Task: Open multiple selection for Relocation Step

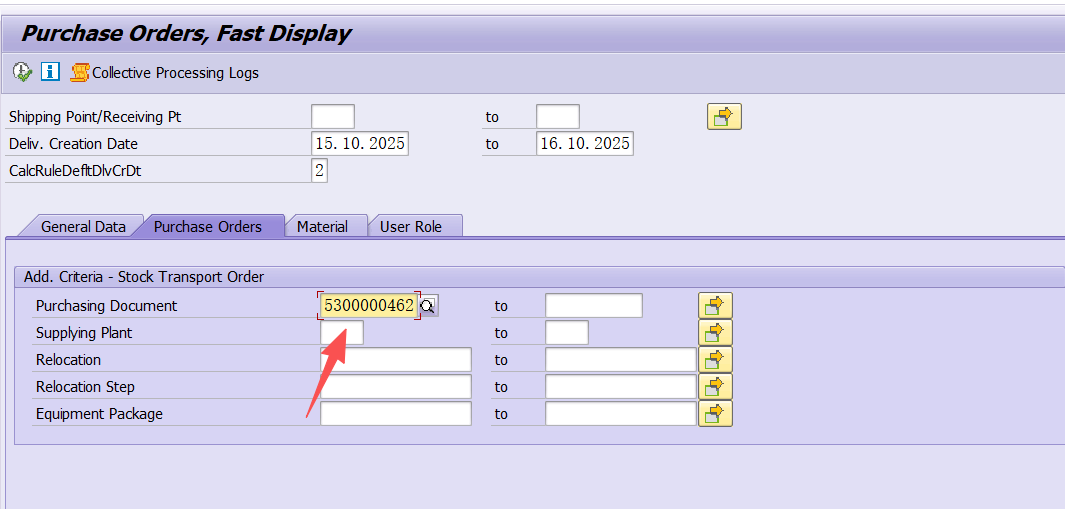Action: pos(715,387)
